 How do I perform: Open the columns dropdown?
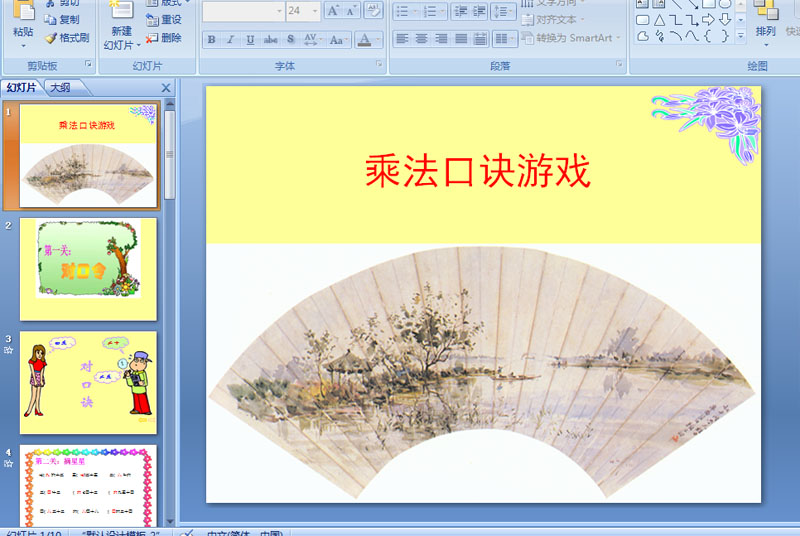(505, 39)
